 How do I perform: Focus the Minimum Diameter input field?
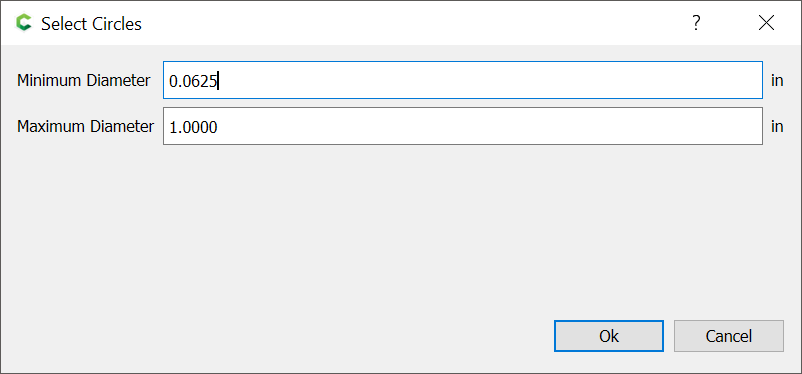[x=462, y=80]
